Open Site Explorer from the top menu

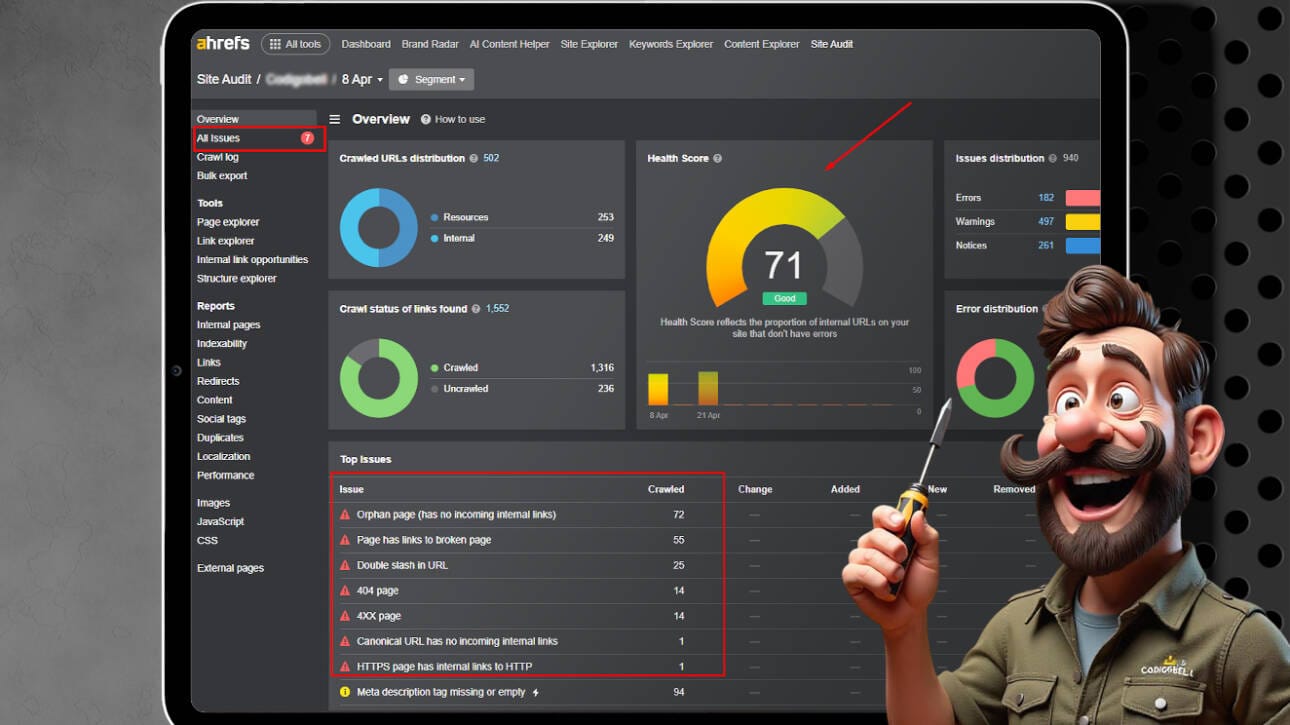[x=589, y=44]
